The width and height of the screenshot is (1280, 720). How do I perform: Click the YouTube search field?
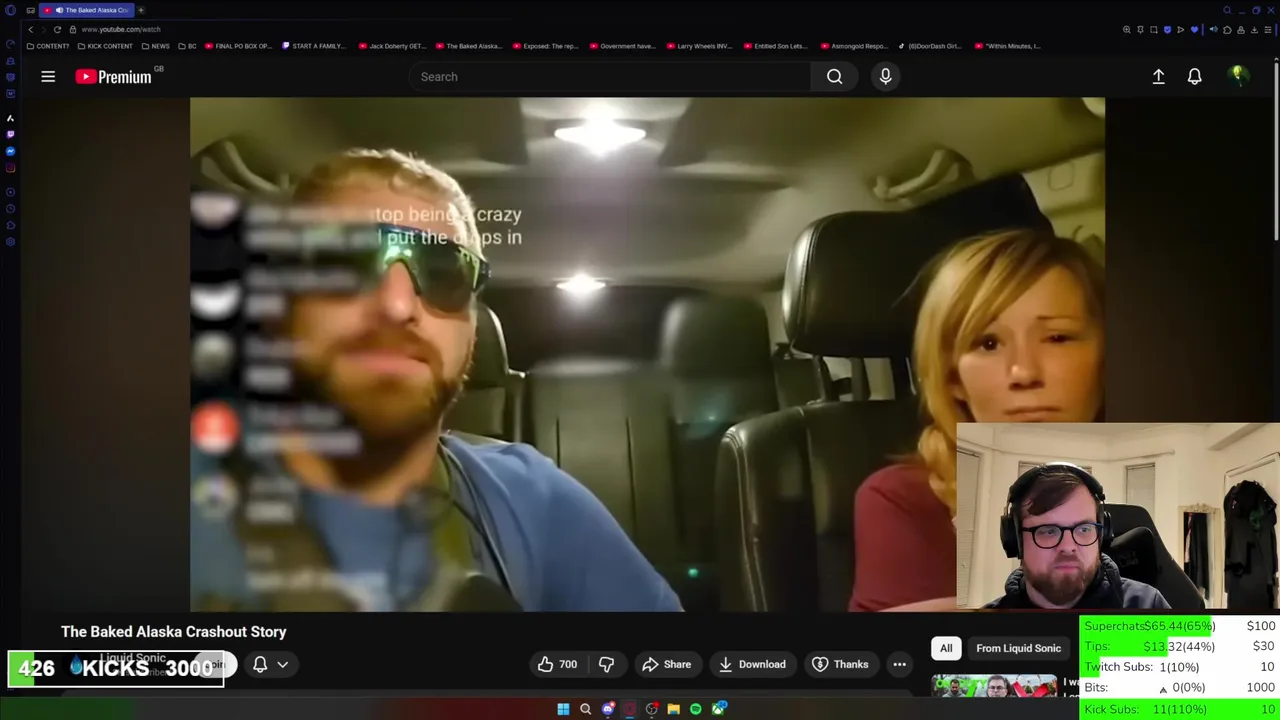(x=610, y=76)
